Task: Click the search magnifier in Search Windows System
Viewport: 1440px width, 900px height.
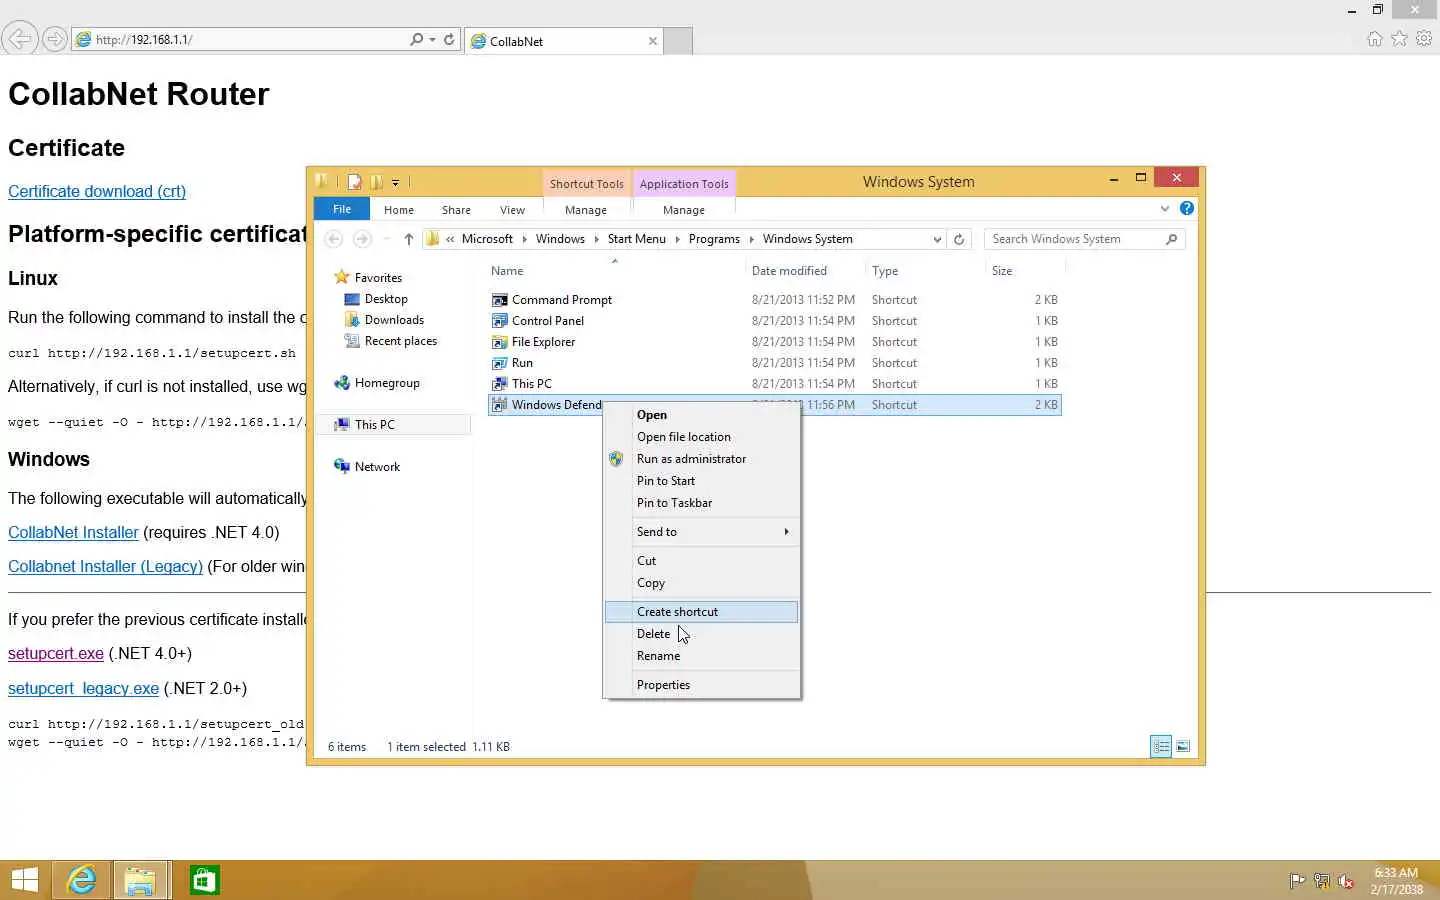Action: coord(1172,239)
